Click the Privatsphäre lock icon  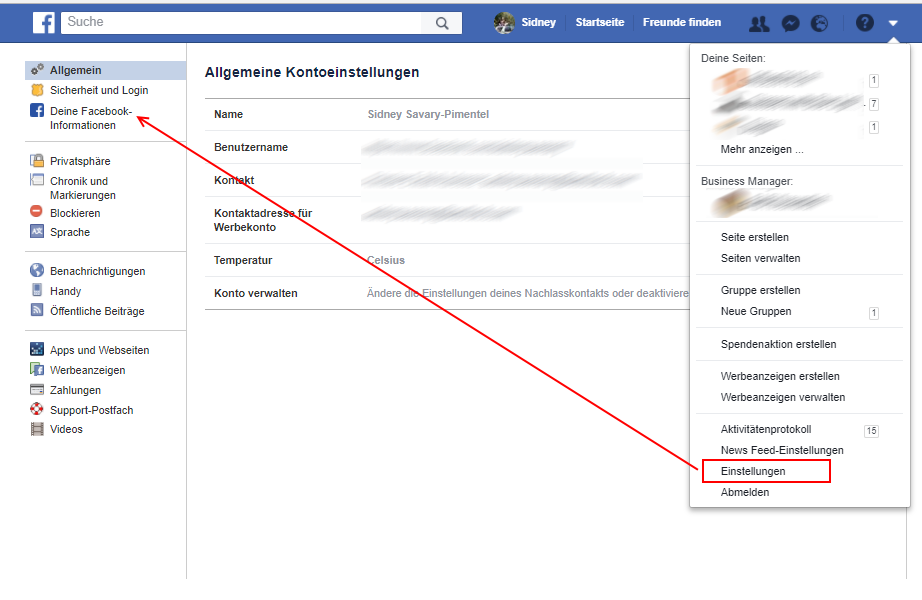(37, 161)
